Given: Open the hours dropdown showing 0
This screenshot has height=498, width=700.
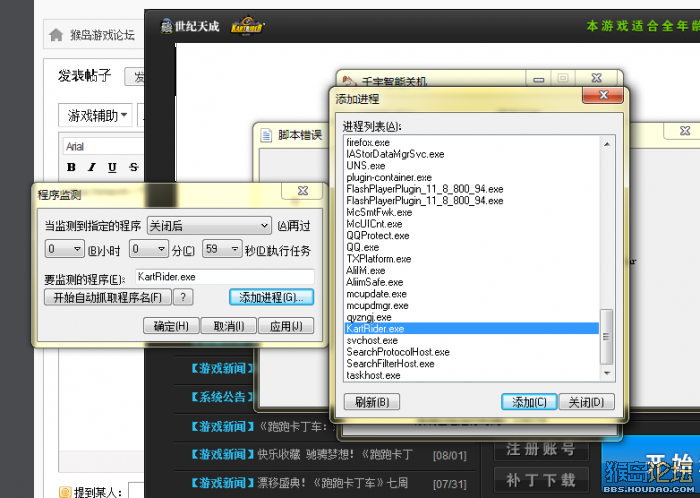Looking at the screenshot, I should pos(64,249).
